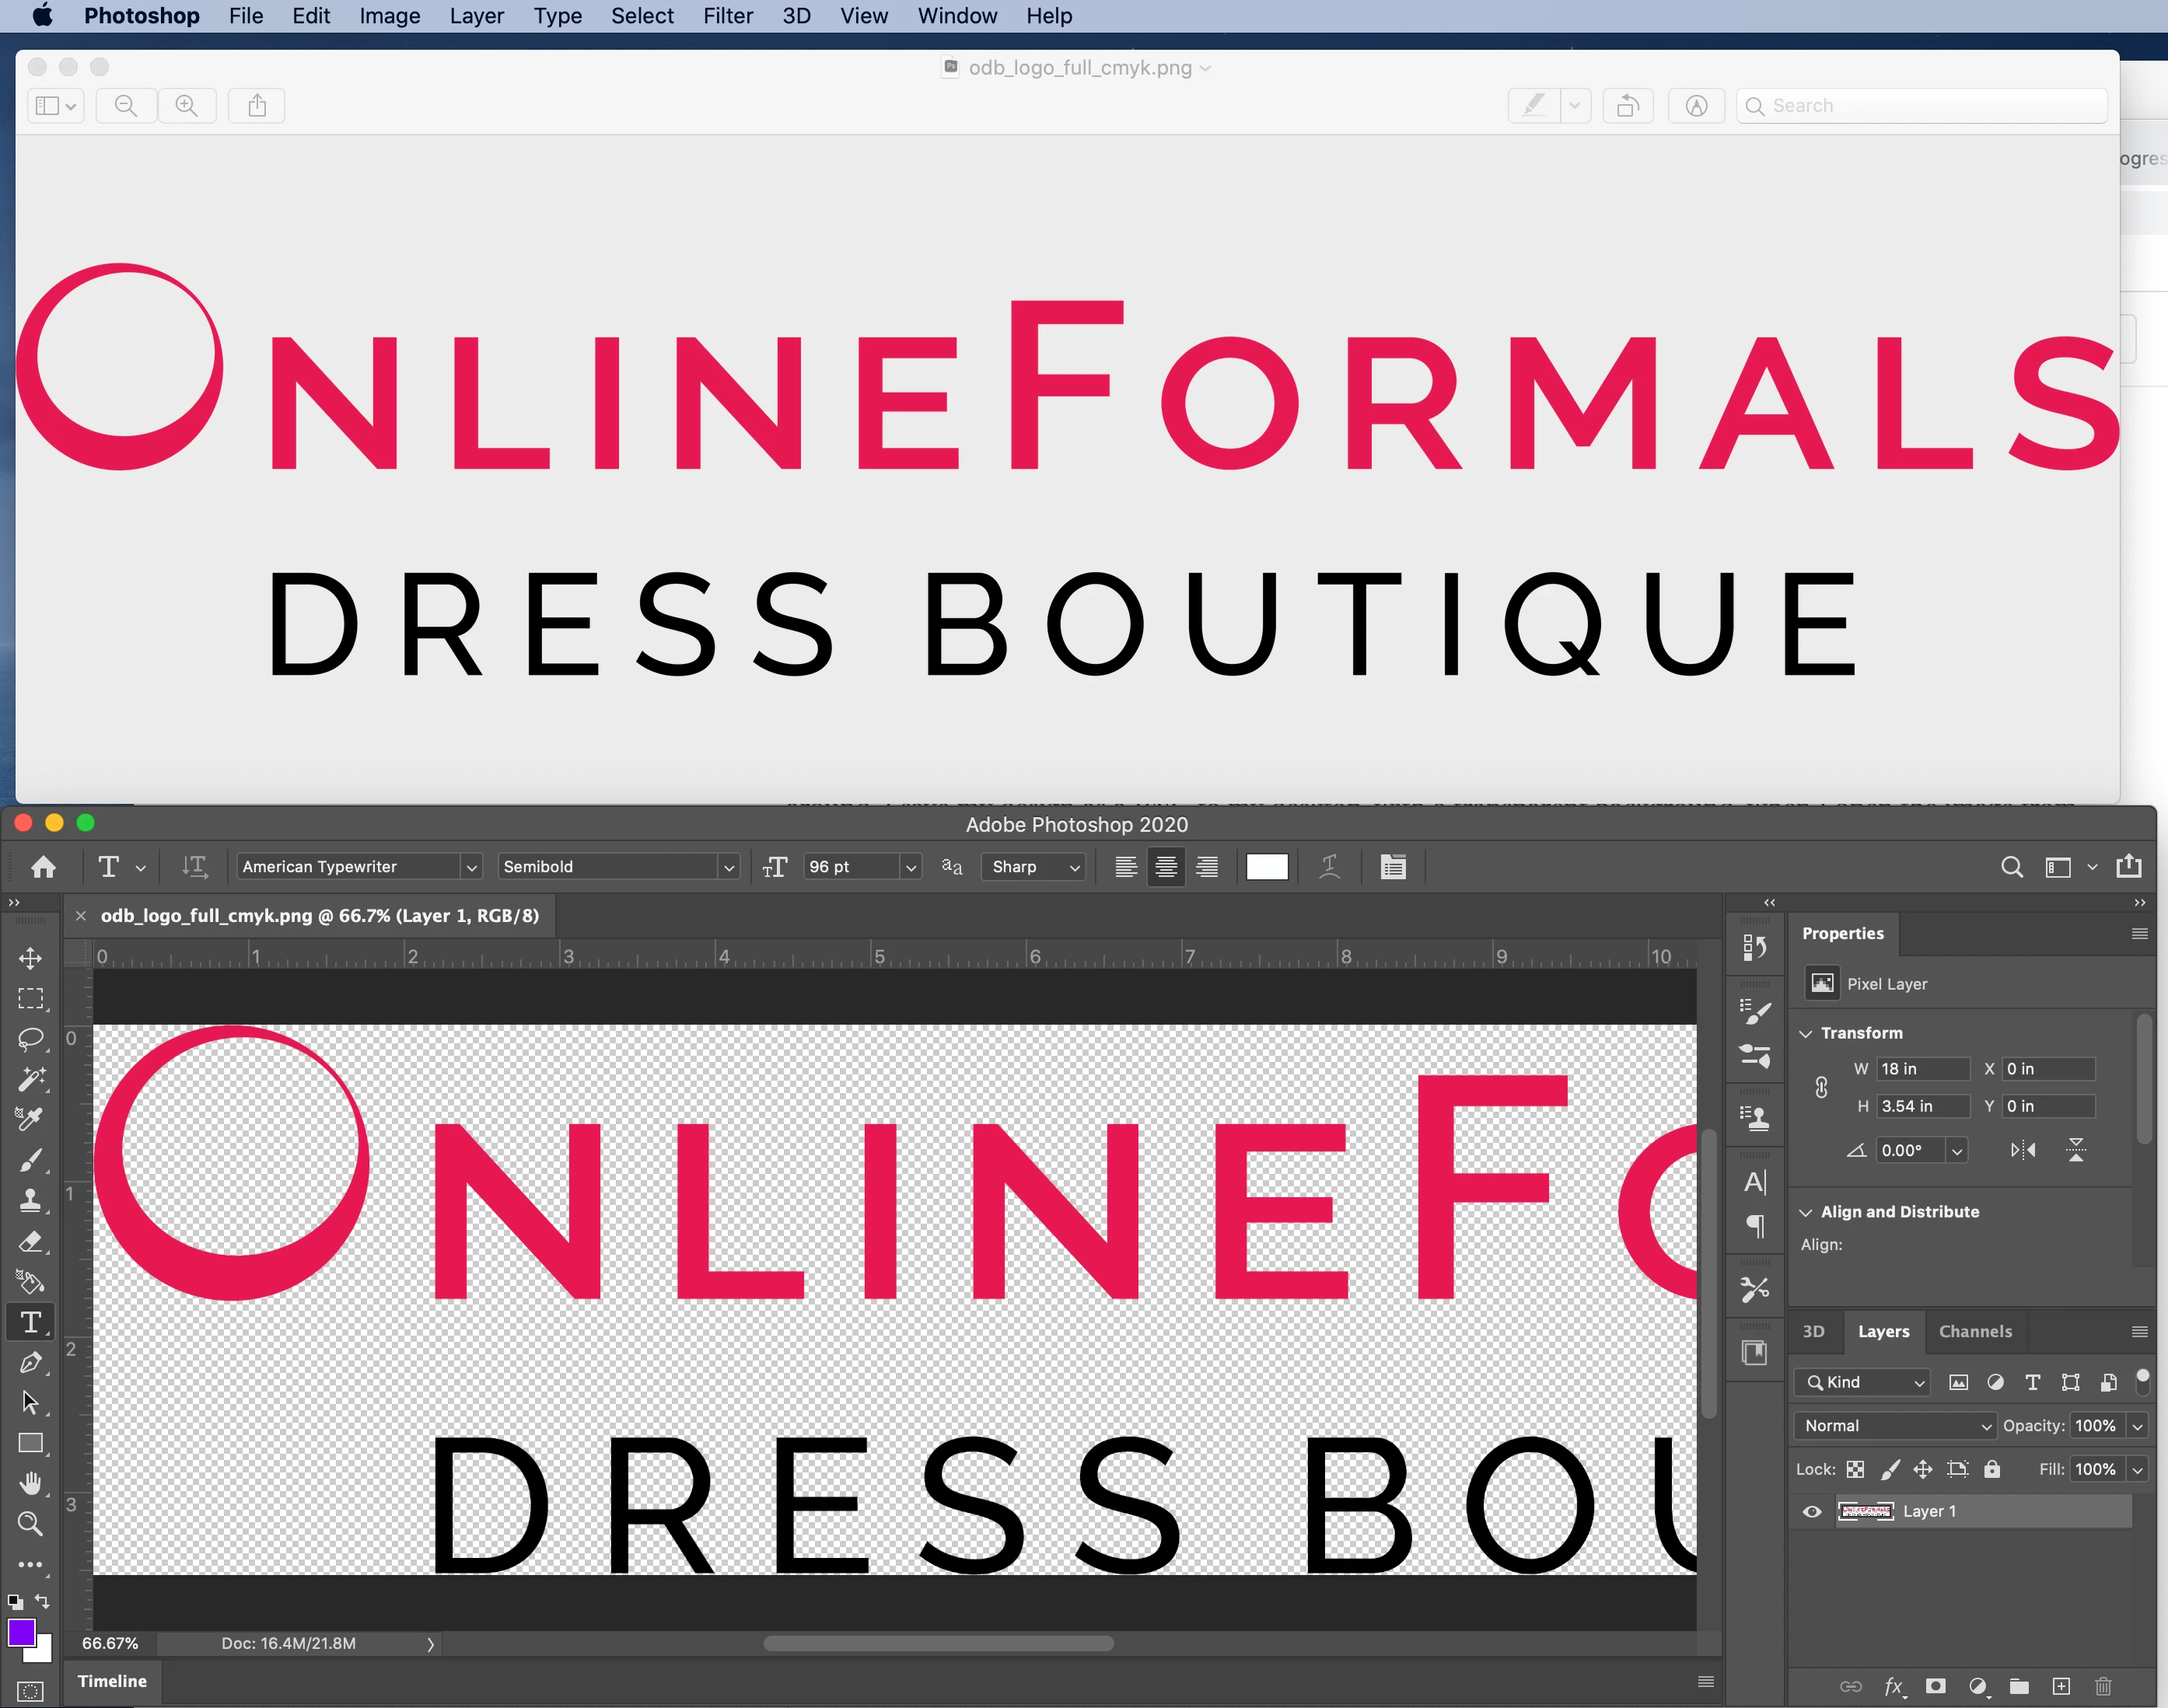Create a new layer with plus icon
Screen dimensions: 2168x1708
(x=2061, y=1686)
